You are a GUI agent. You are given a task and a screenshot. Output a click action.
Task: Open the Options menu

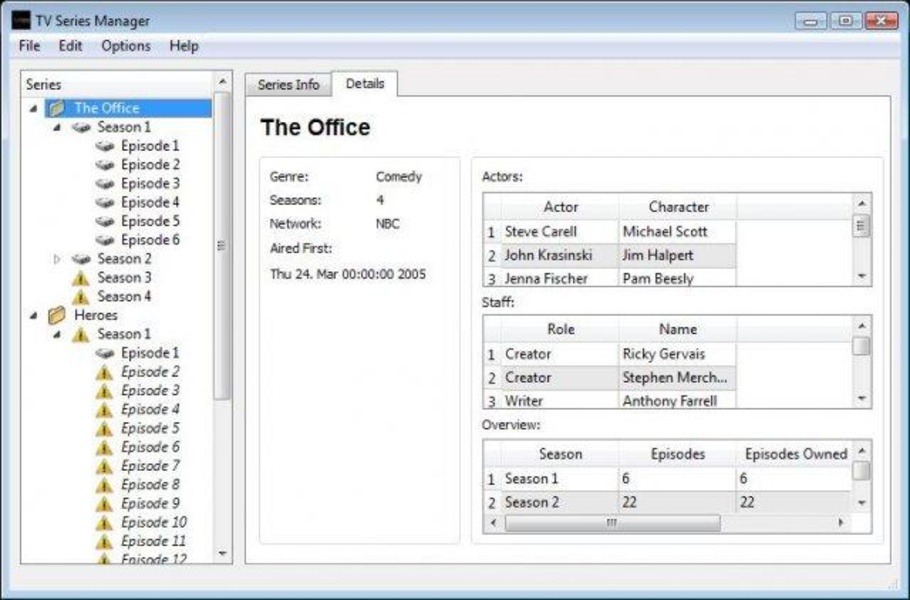[x=126, y=46]
